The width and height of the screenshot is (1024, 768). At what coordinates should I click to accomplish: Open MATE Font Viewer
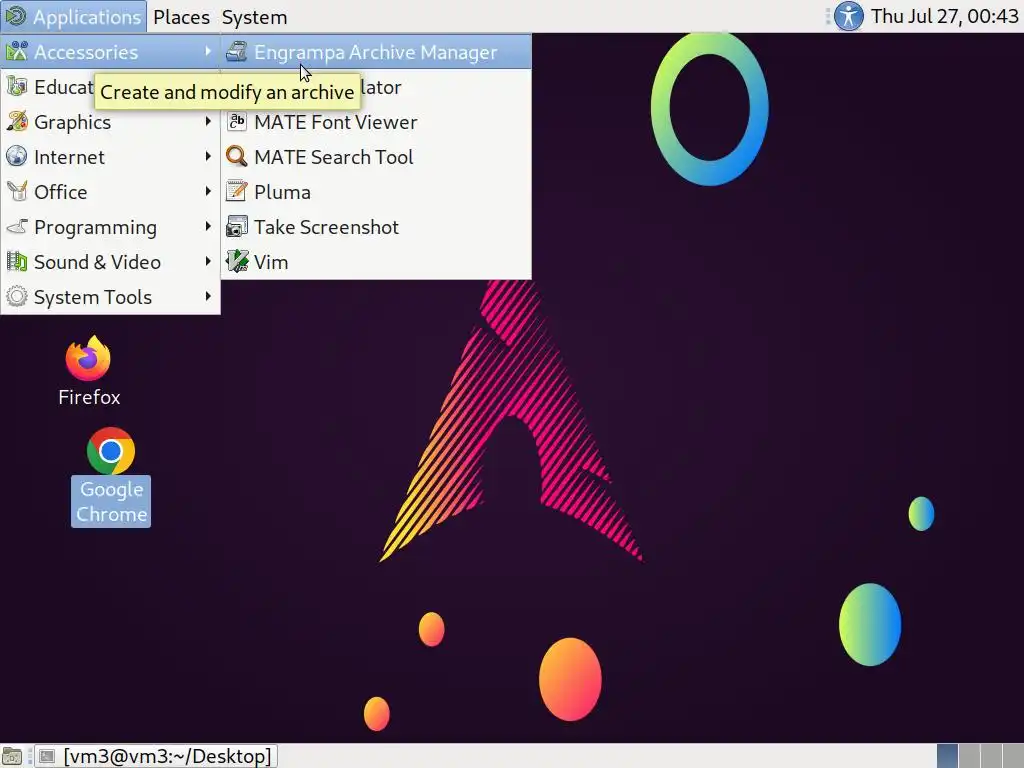[376, 122]
